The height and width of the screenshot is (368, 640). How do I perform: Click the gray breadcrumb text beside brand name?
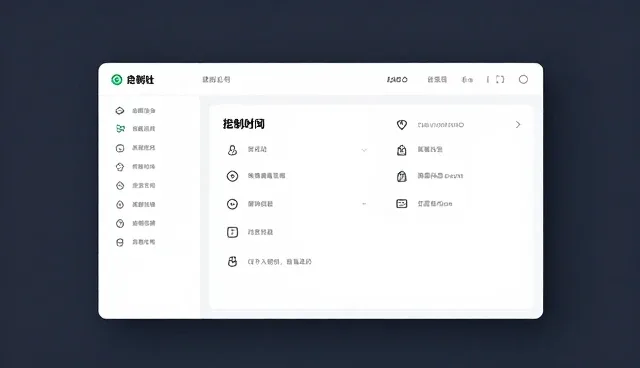(216, 80)
